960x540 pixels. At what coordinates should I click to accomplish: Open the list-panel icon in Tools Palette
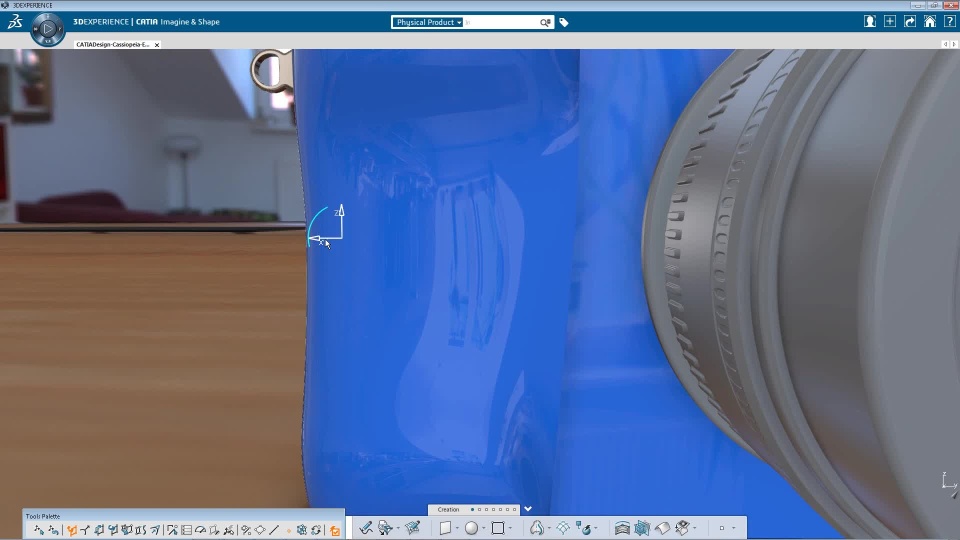point(187,530)
